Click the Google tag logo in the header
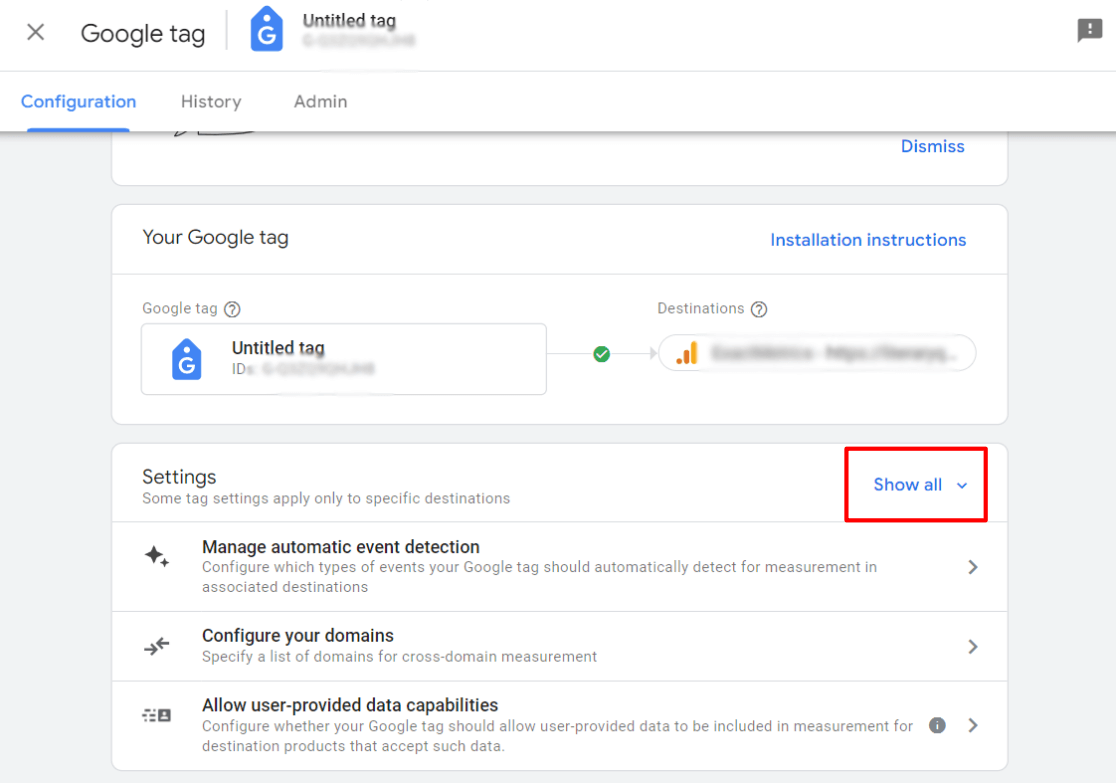The width and height of the screenshot is (1116, 783). (266, 30)
